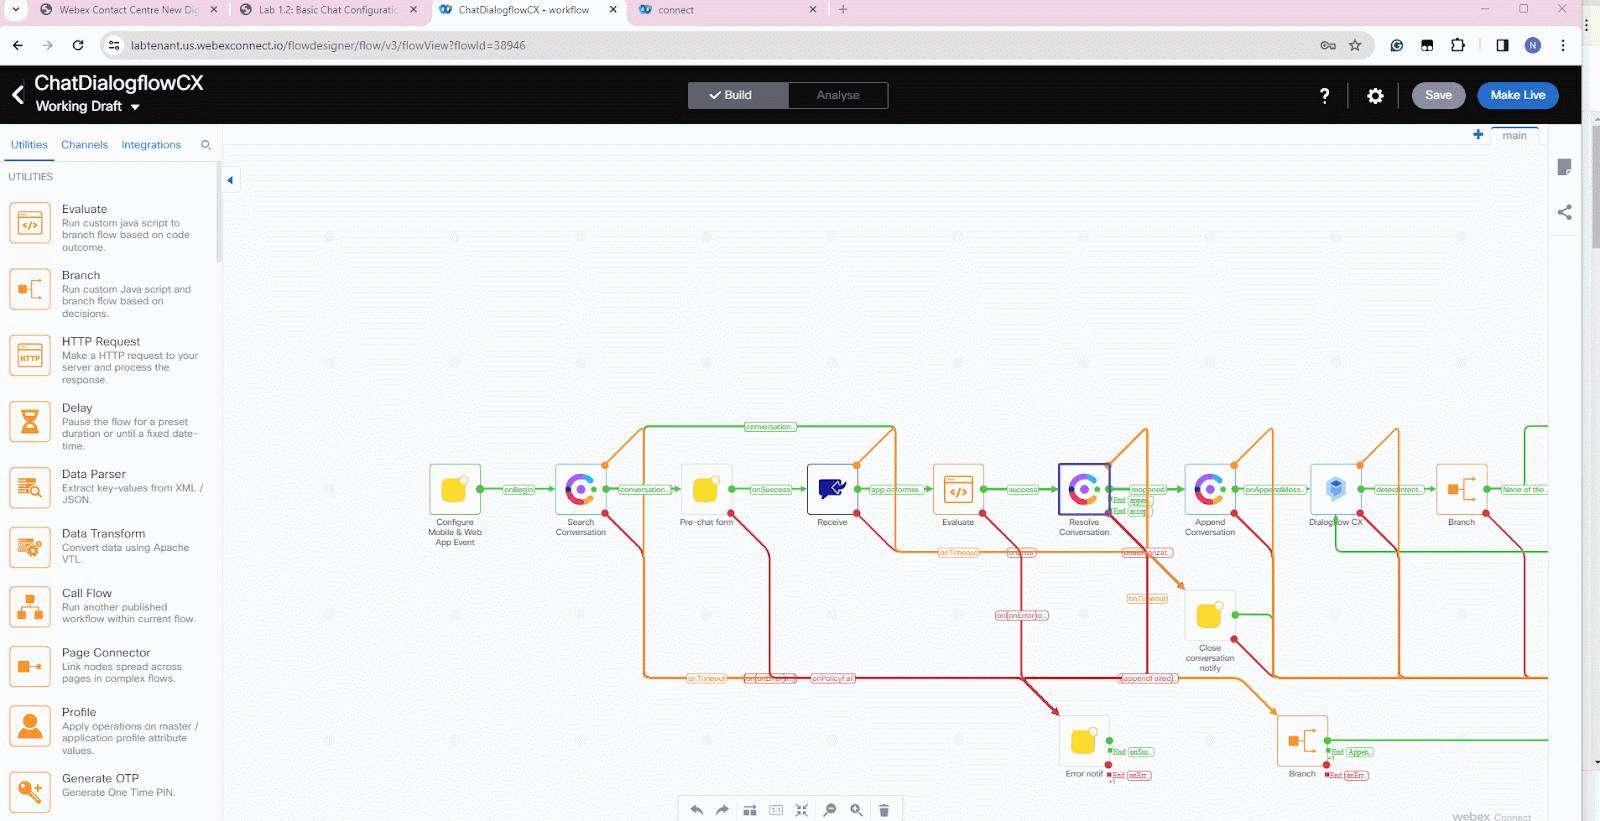
Task: Search nodes with sidebar magnifier icon
Action: pos(206,145)
